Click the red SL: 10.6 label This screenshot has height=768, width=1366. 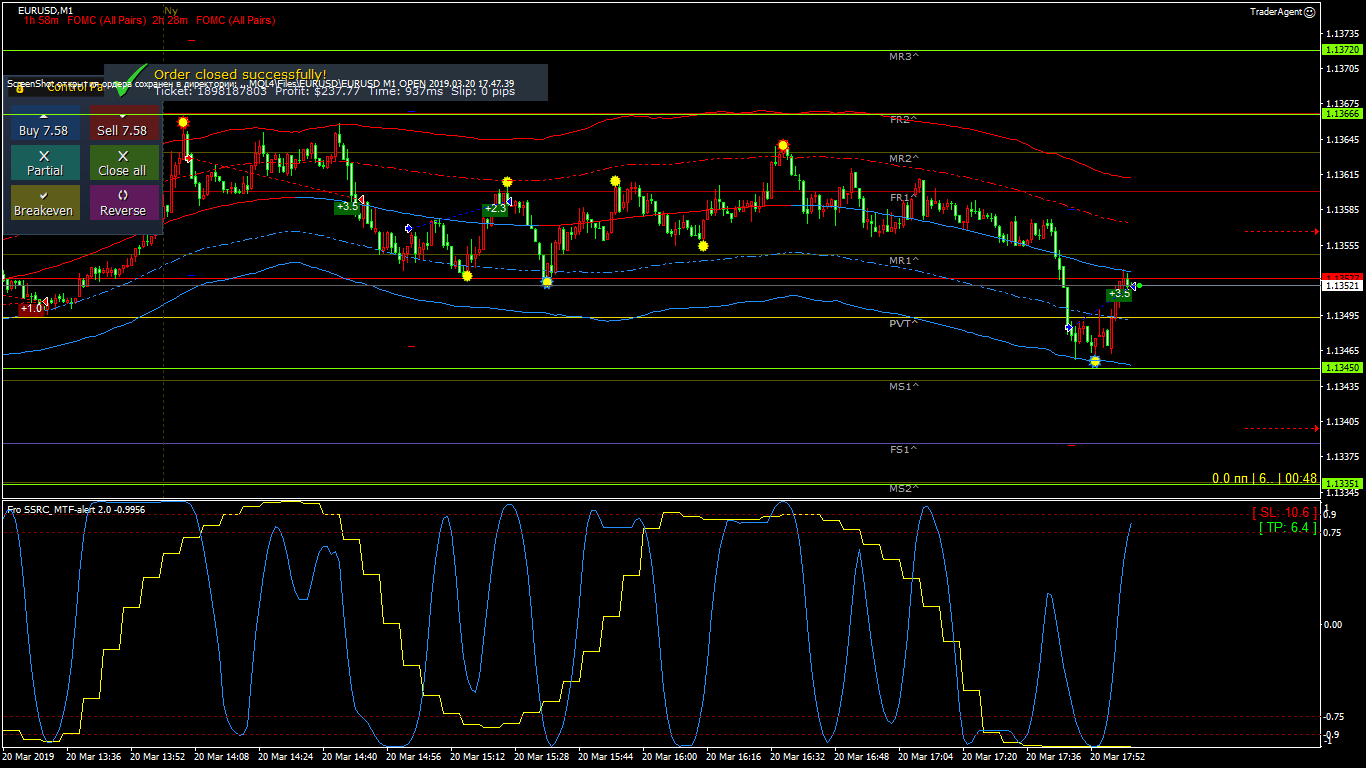pos(1284,512)
